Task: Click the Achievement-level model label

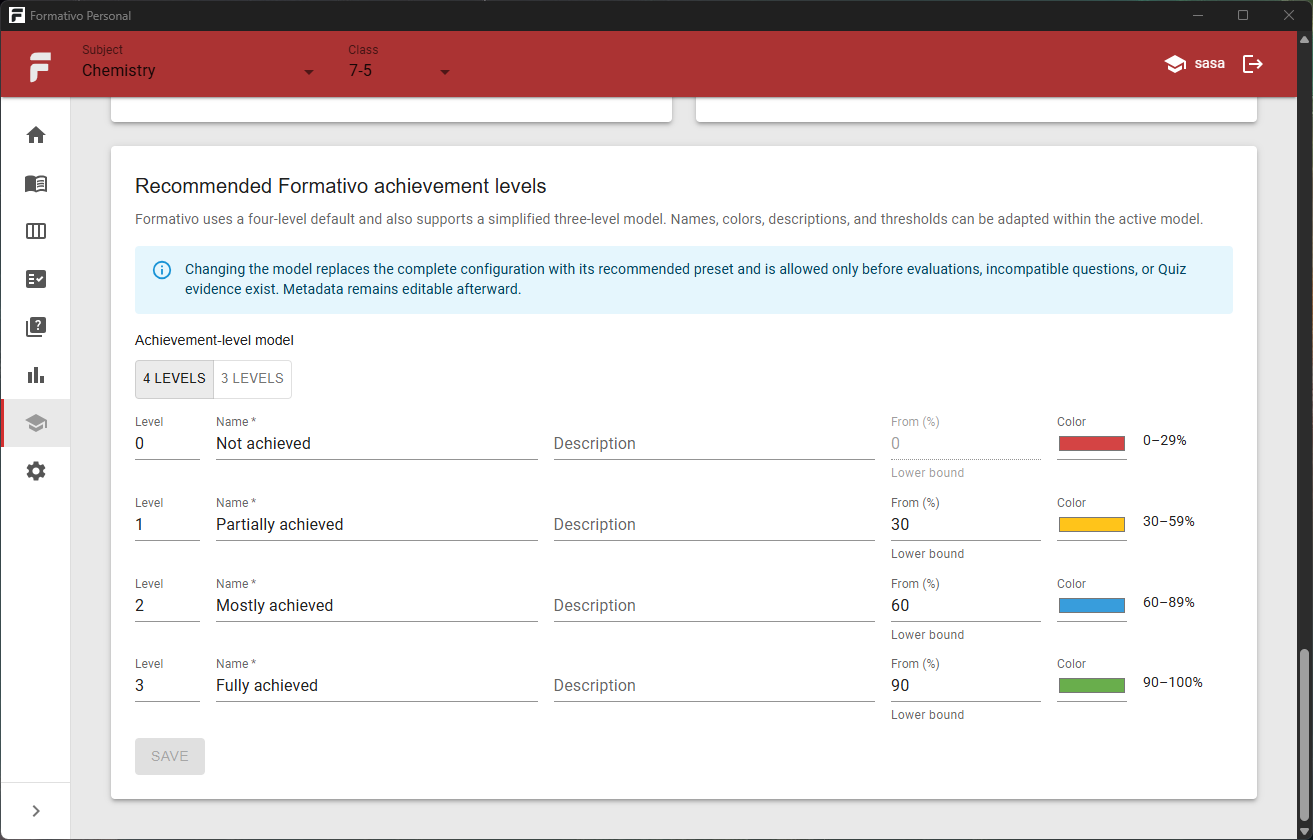Action: tap(214, 340)
